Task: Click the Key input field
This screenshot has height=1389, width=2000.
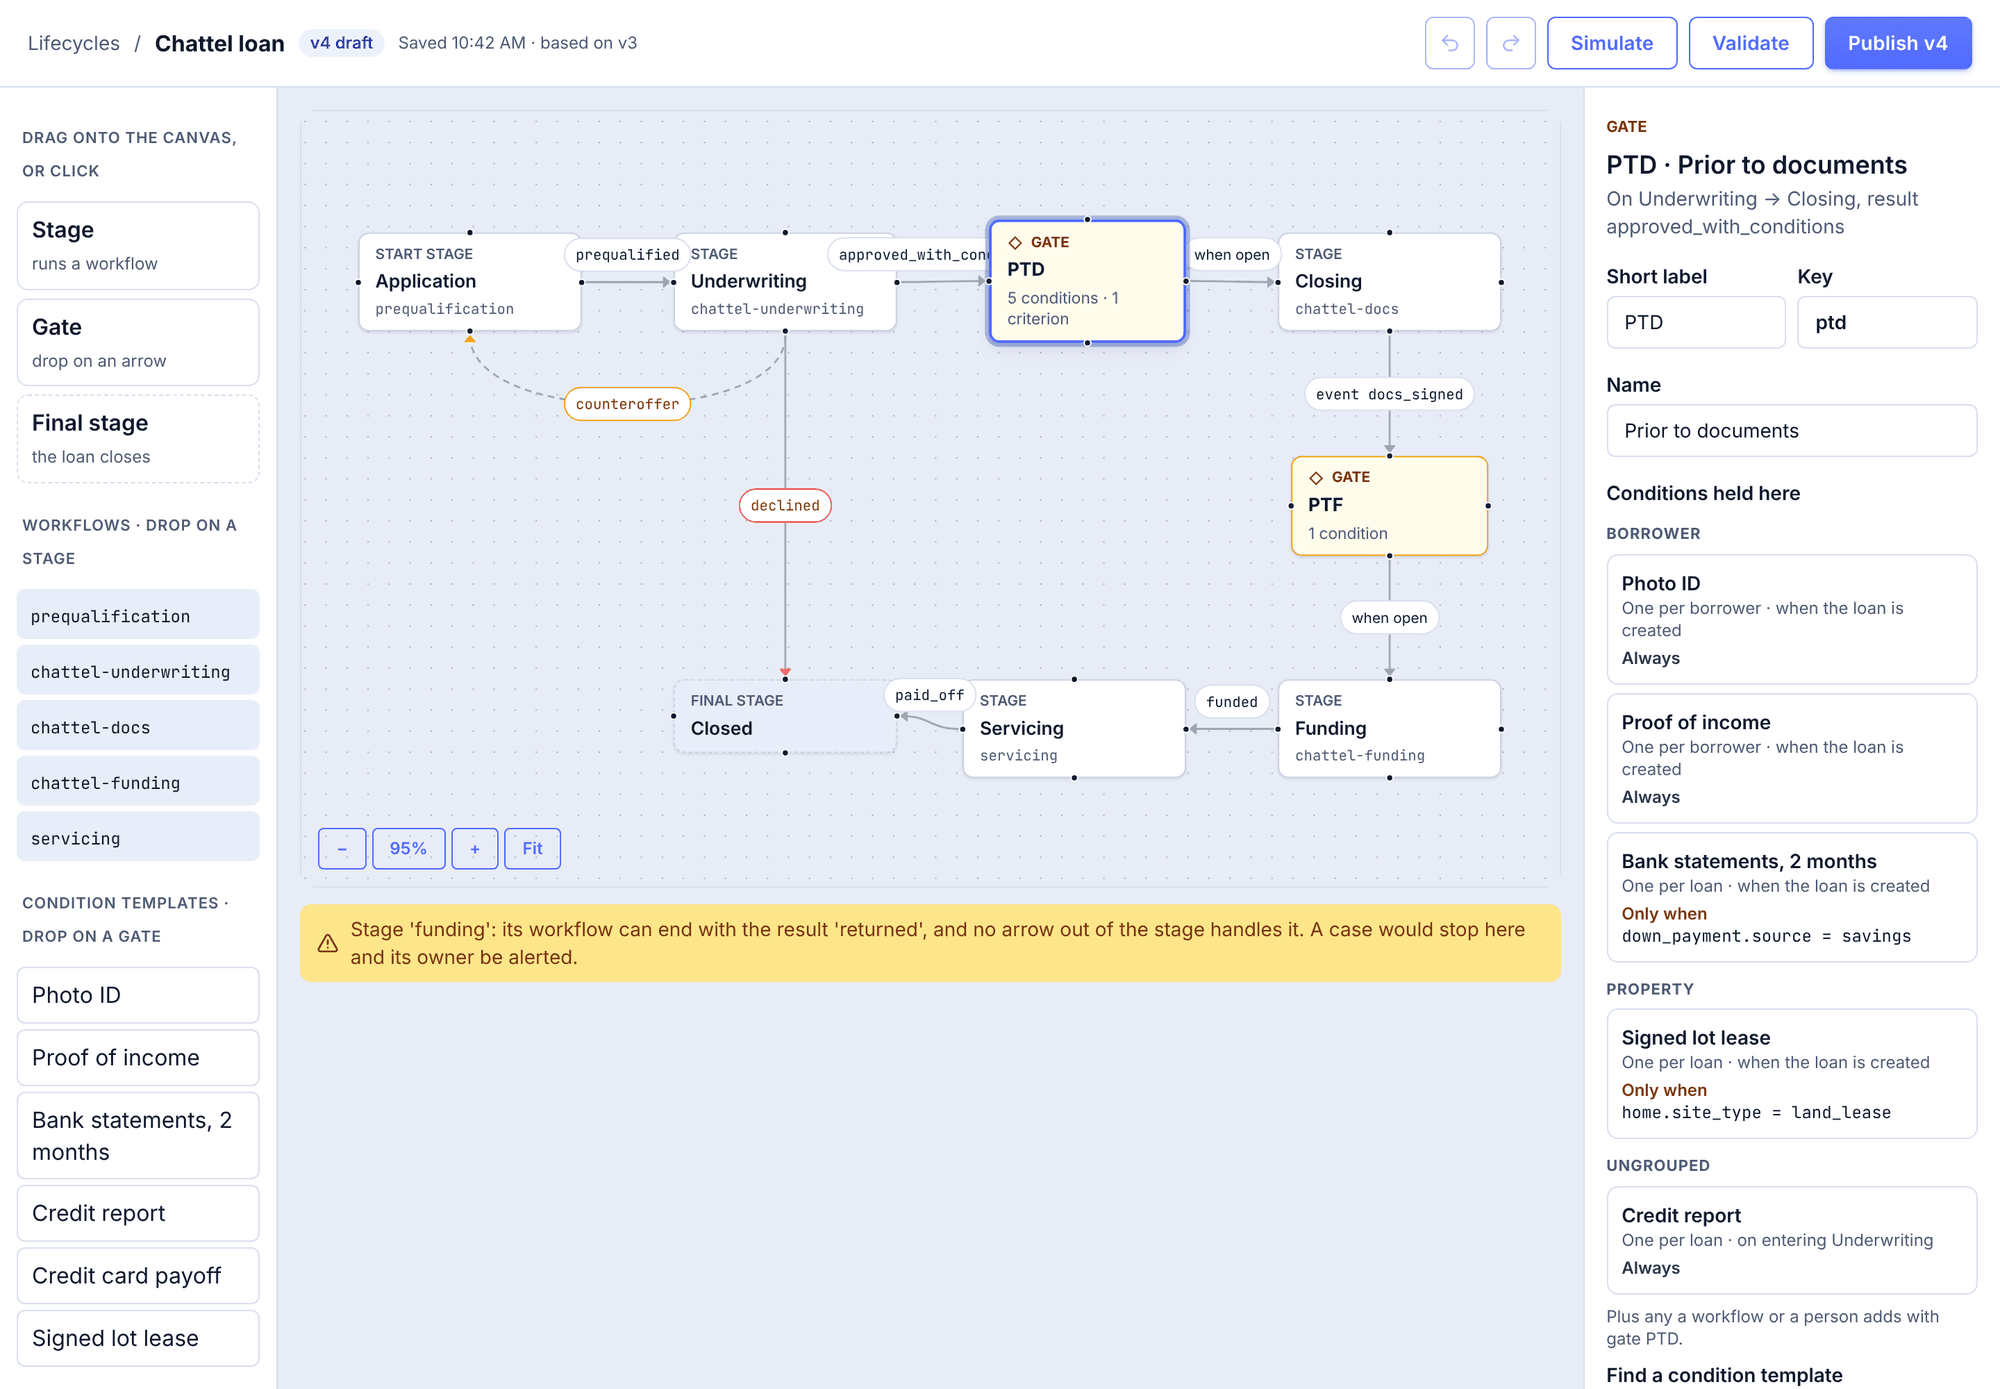Action: click(x=1886, y=322)
